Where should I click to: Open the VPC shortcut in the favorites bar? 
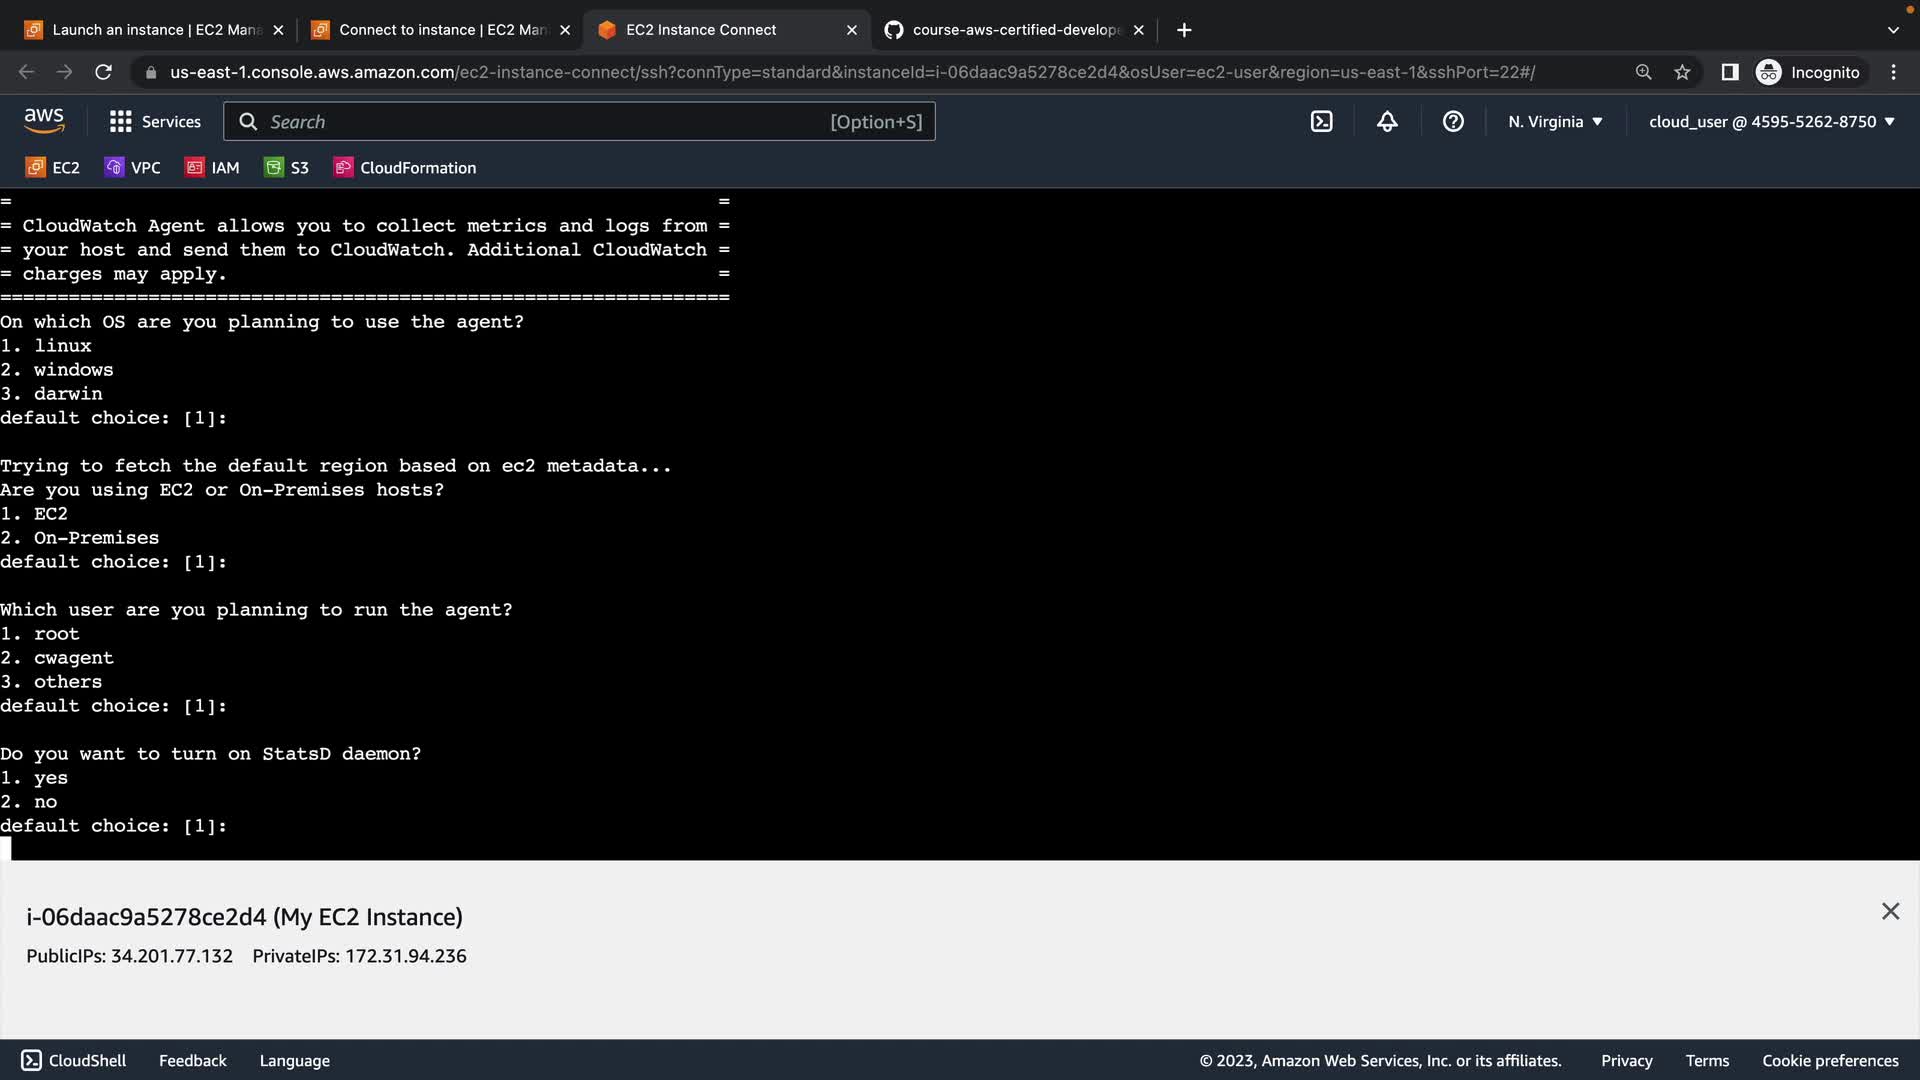[x=133, y=168]
